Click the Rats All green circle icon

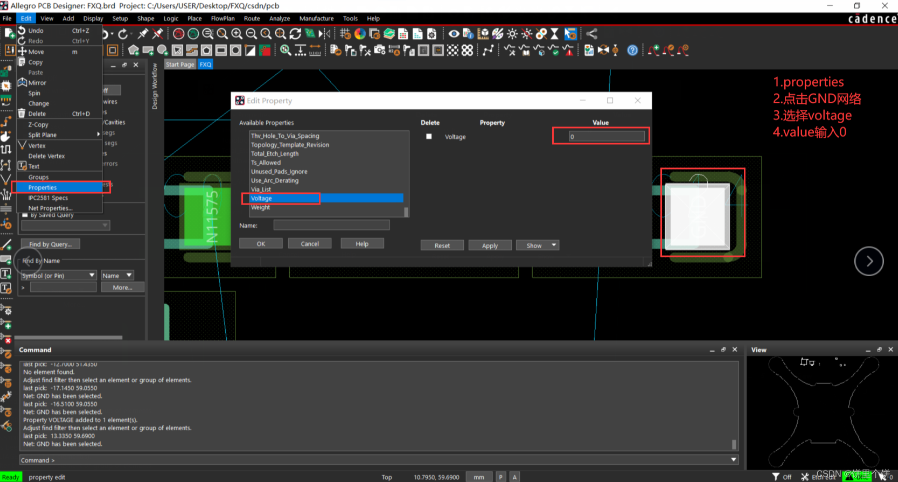[x=194, y=34]
